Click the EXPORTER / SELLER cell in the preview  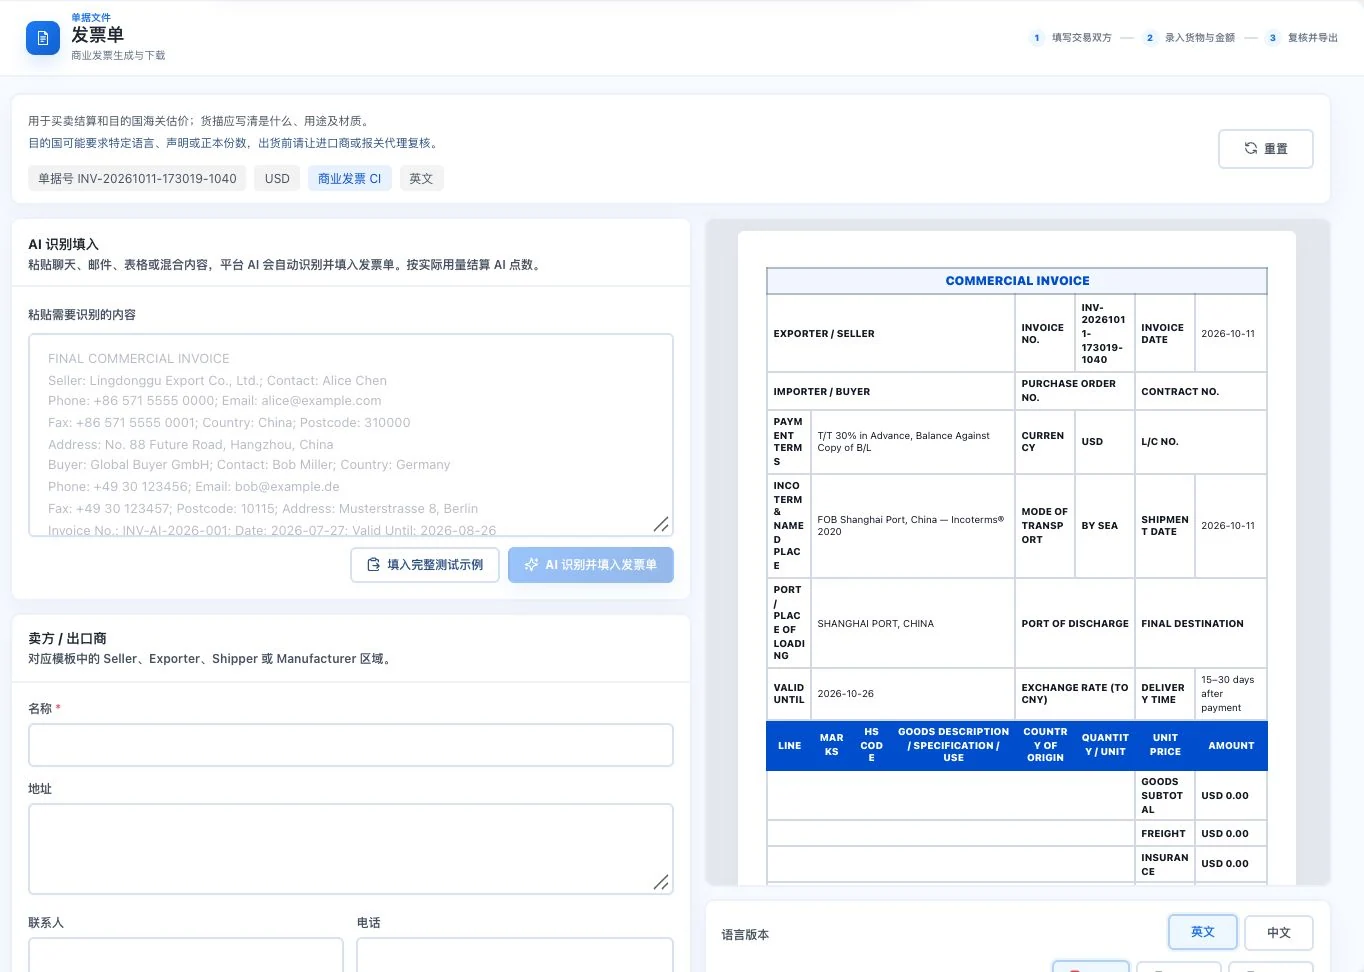891,334
